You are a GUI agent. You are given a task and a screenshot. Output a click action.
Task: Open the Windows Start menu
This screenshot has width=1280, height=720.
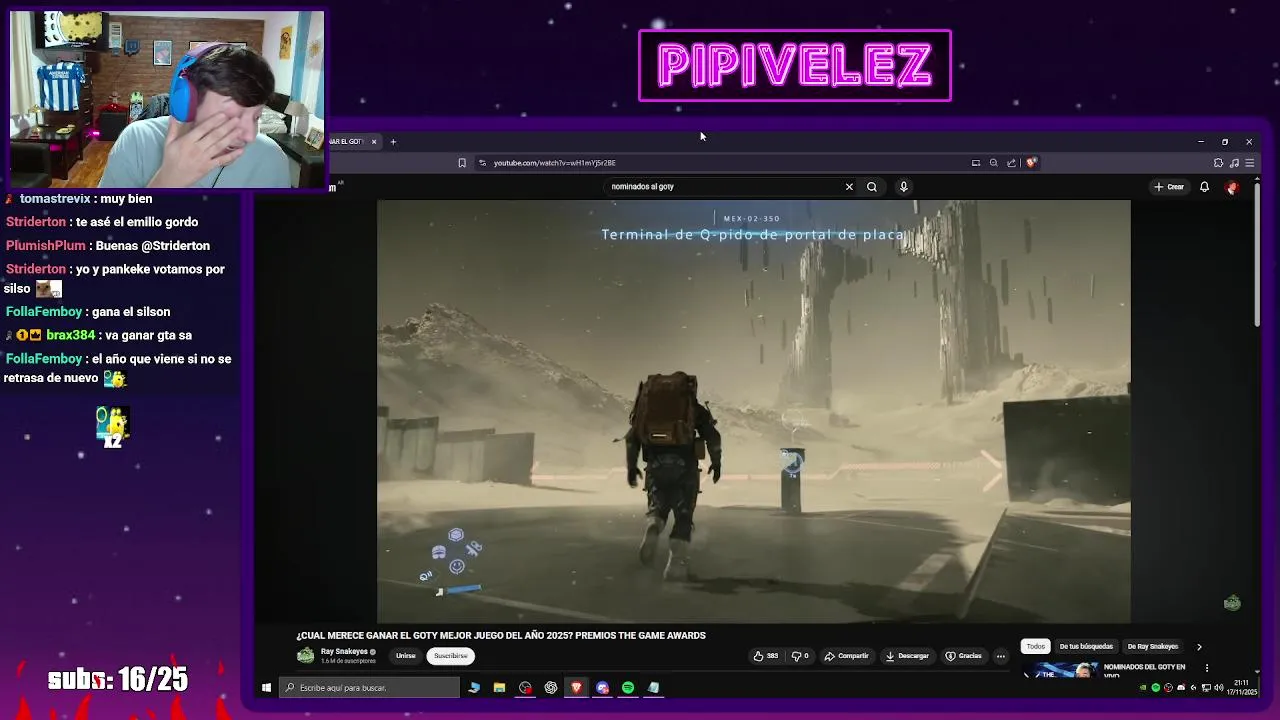tap(266, 688)
